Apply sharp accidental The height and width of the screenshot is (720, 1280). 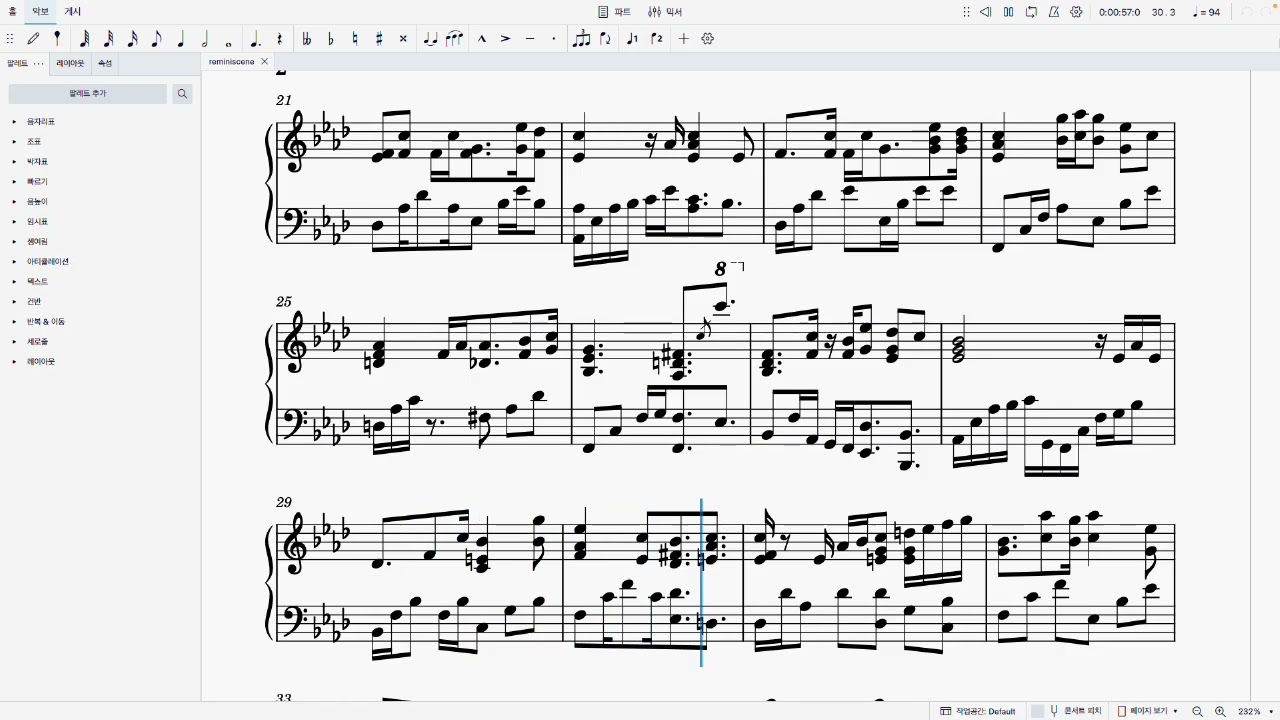[379, 39]
